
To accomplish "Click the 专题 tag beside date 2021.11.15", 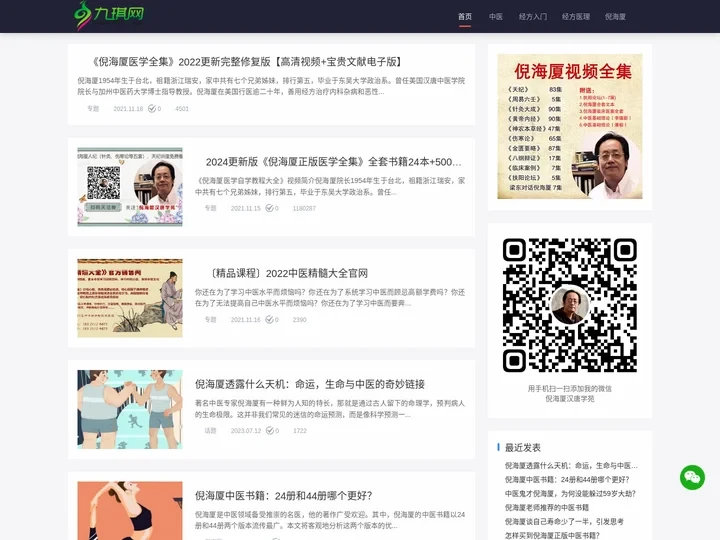I will pyautogui.click(x=211, y=208).
